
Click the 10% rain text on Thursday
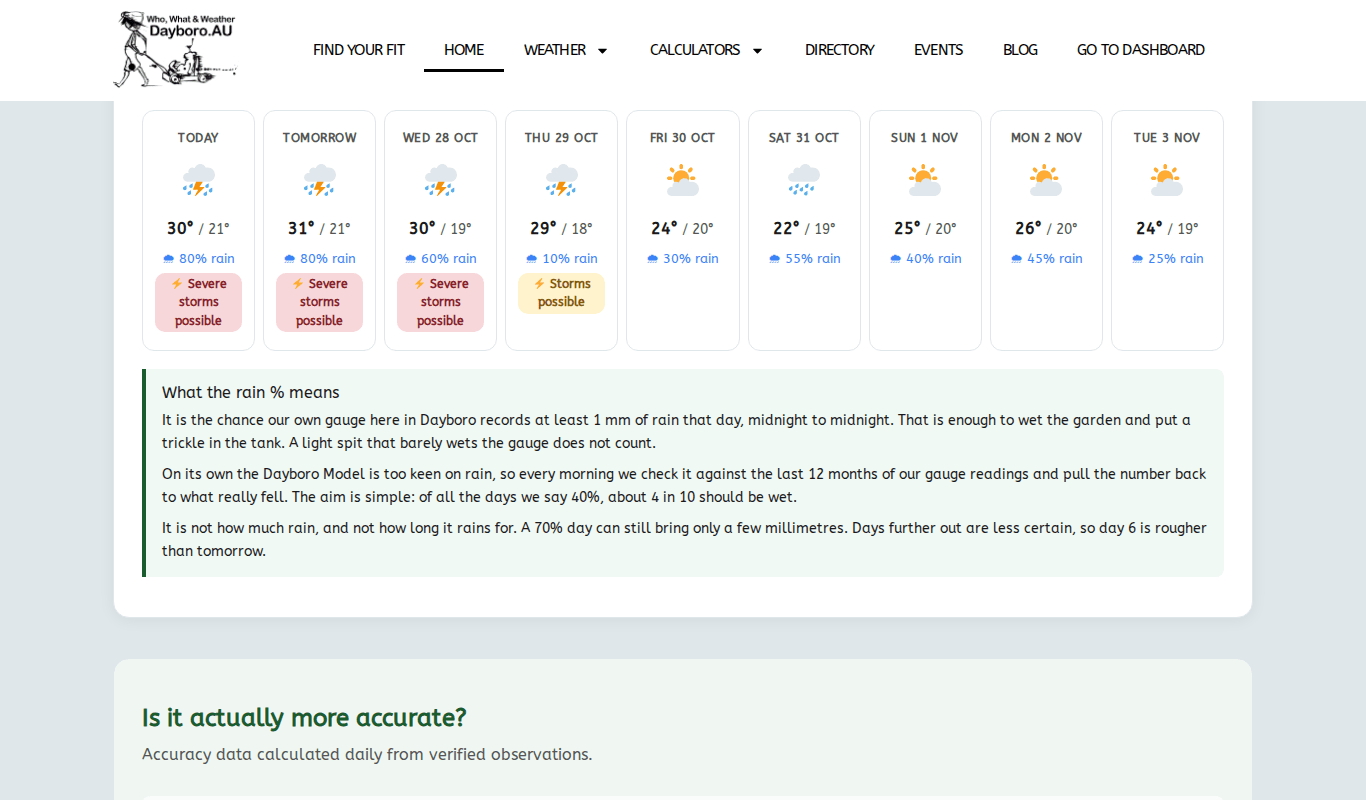561,259
